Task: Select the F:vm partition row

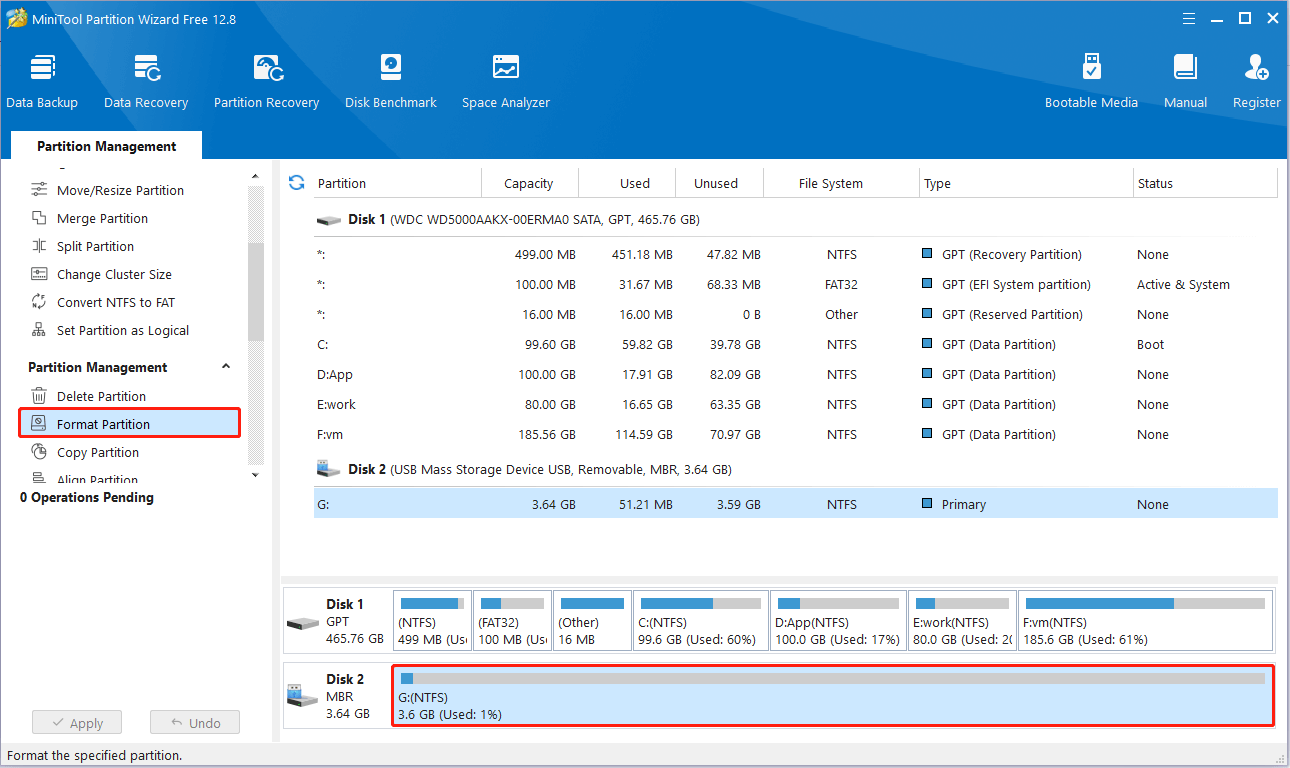Action: (796, 434)
